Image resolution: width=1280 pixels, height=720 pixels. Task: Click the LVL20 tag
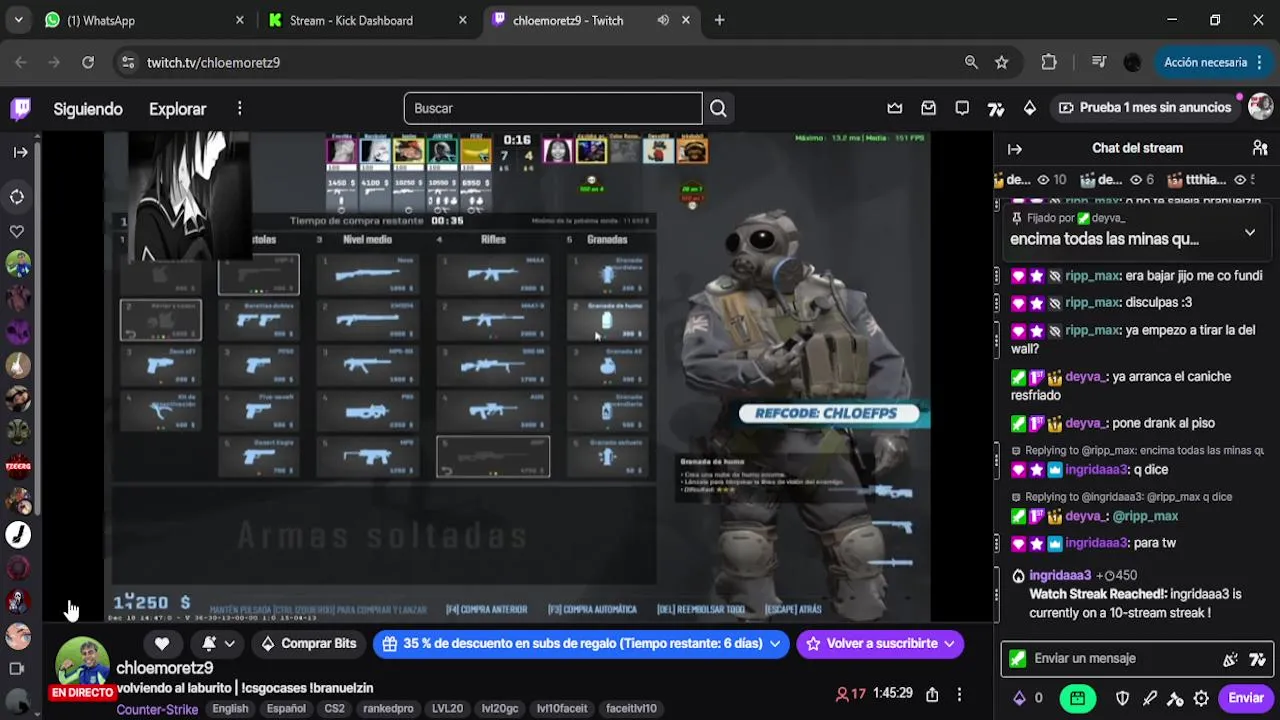447,709
